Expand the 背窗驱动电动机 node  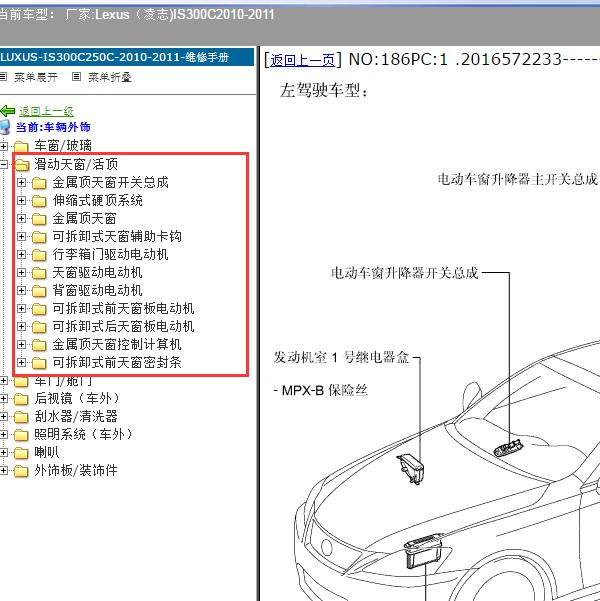[21, 291]
